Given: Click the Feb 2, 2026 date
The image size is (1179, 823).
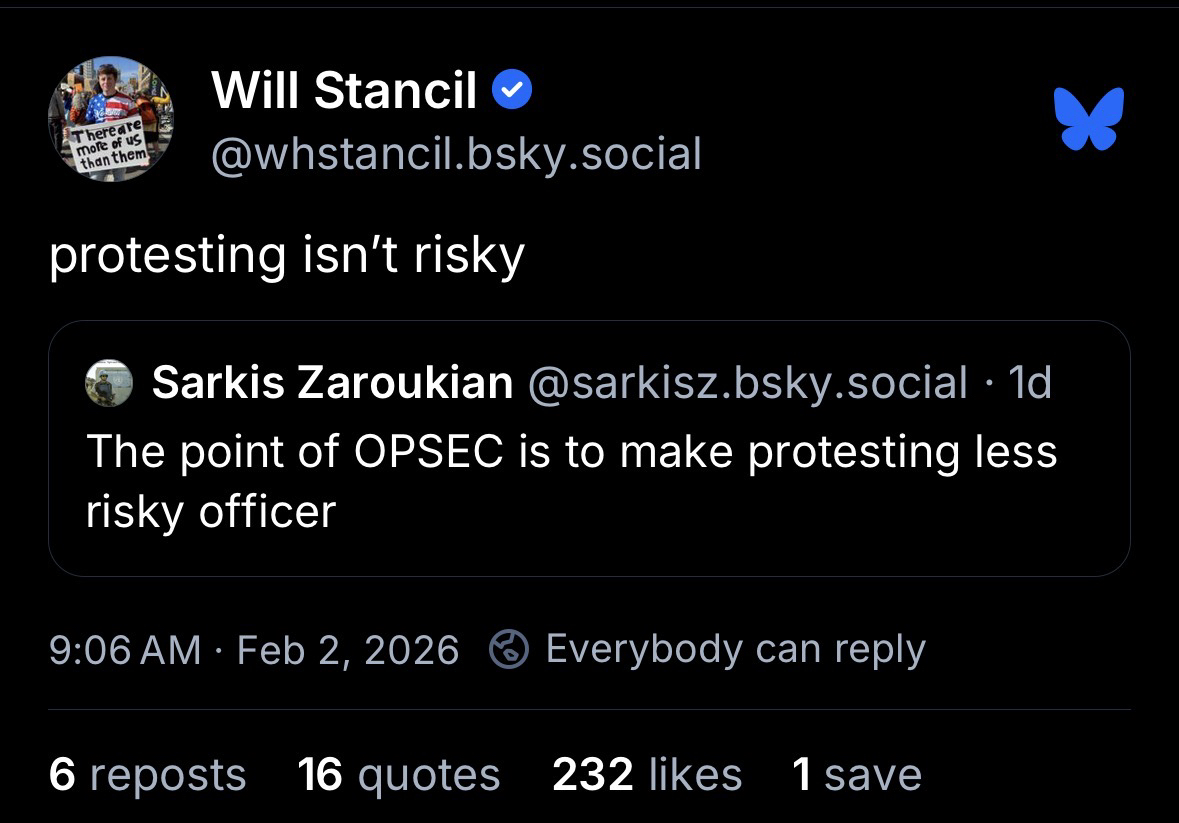Looking at the screenshot, I should point(348,650).
